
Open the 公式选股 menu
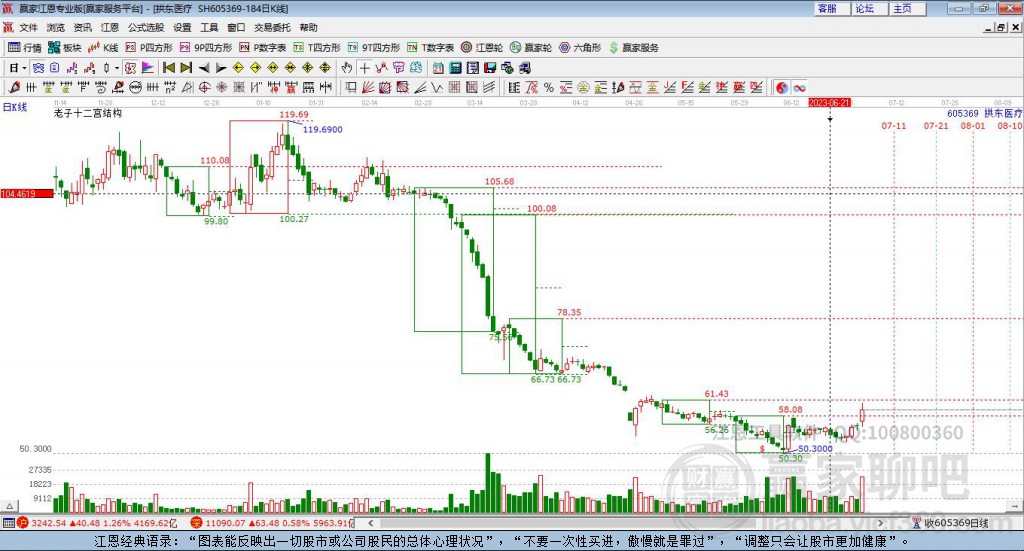coord(146,27)
